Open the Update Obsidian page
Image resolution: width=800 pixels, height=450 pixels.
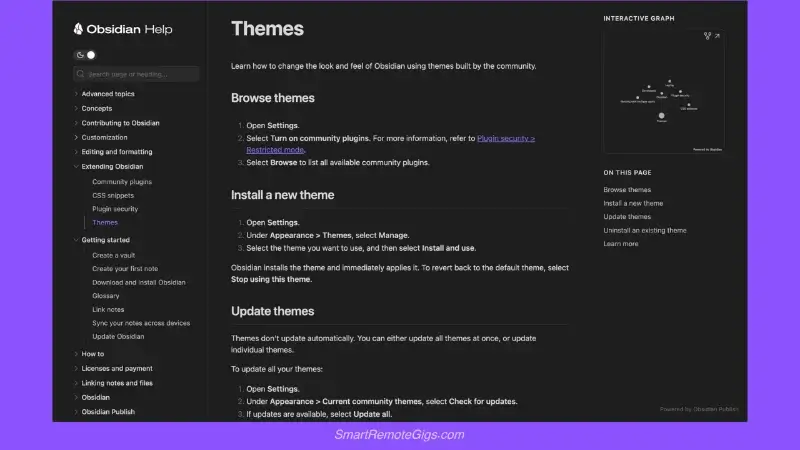(118, 336)
